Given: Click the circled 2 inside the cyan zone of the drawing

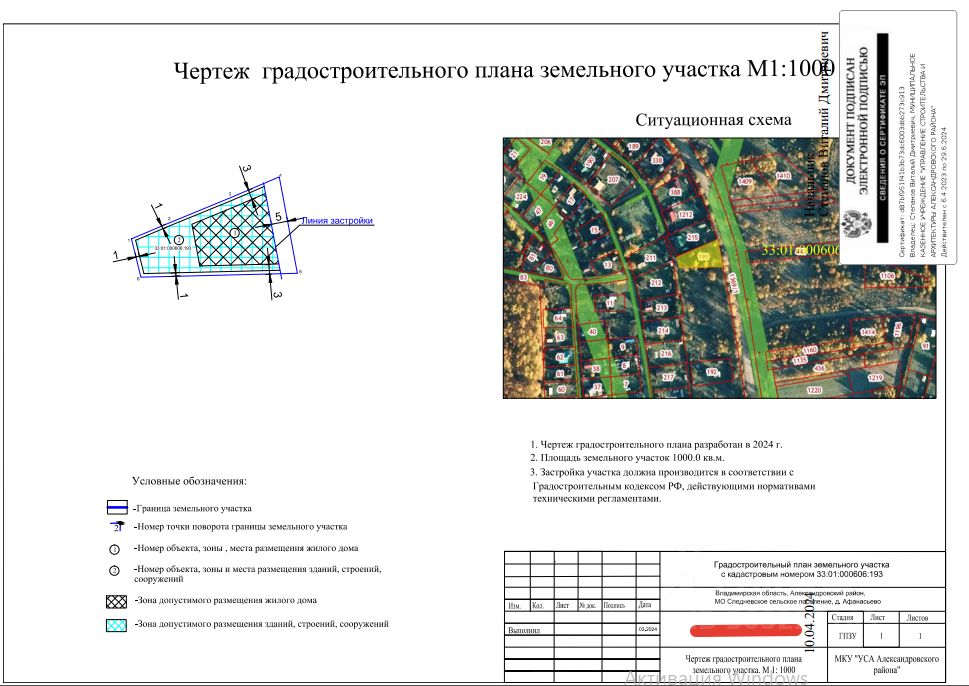Looking at the screenshot, I should coord(179,240).
